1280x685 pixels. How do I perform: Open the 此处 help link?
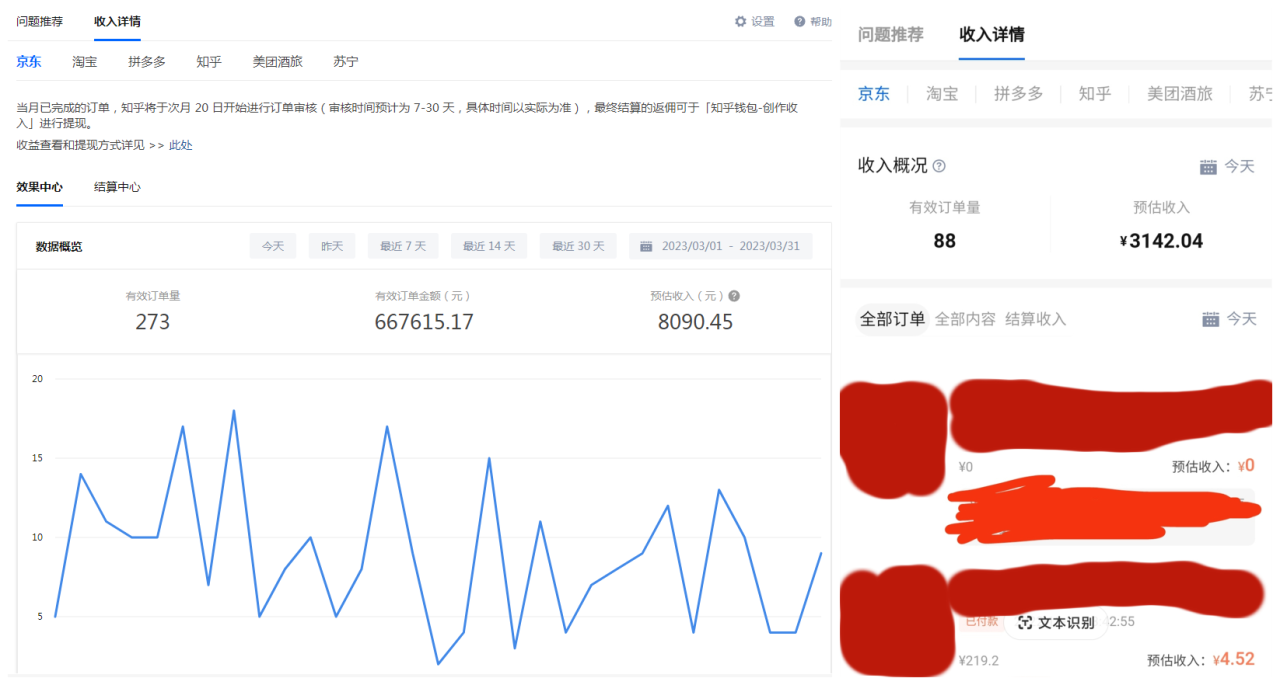pos(183,146)
